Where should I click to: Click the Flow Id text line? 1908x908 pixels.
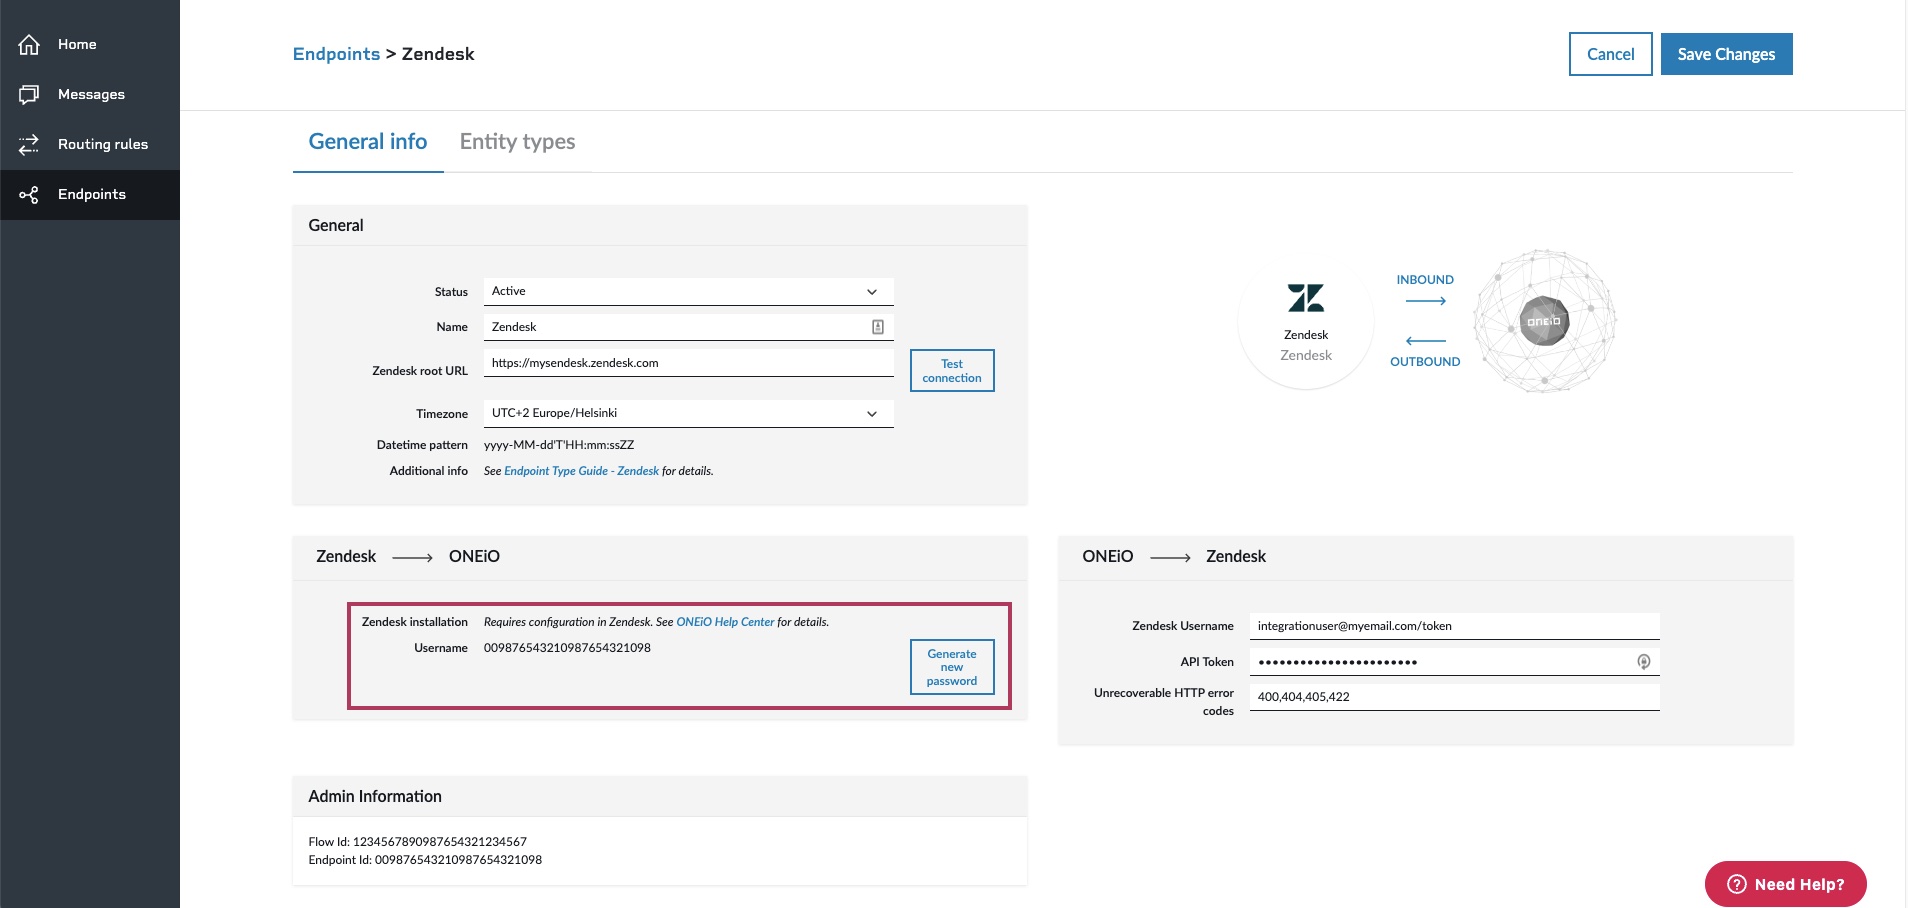pos(417,842)
